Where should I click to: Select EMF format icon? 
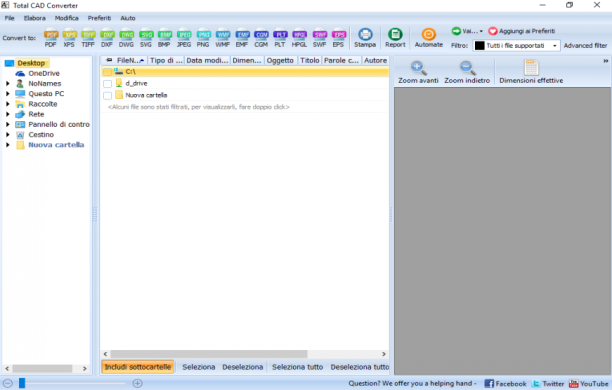242,38
